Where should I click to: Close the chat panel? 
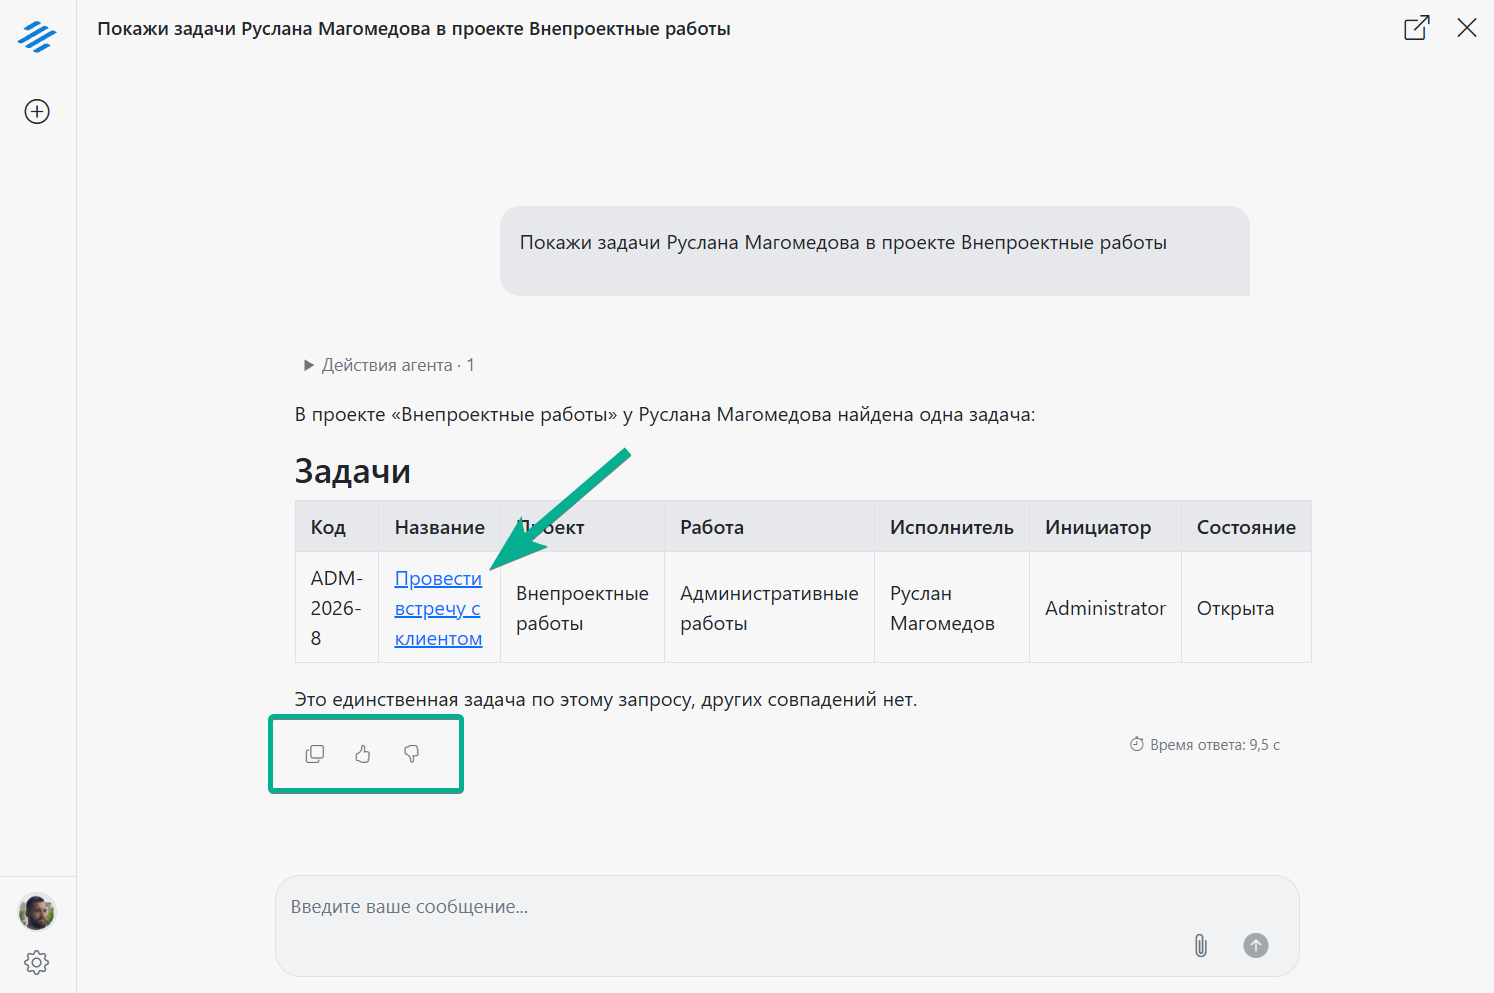pos(1467,28)
